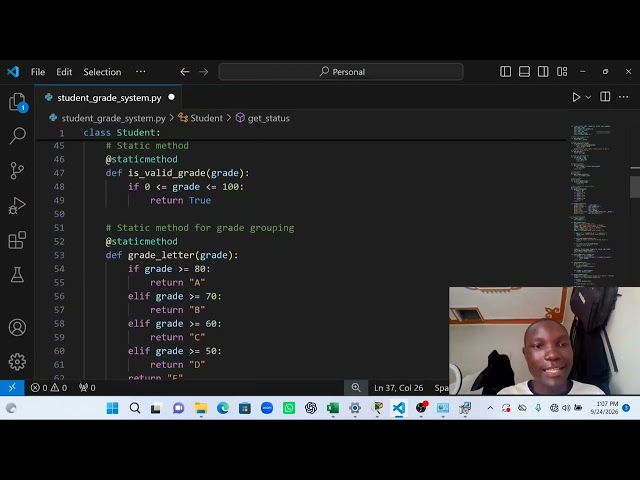Click the webcam video overlay

click(x=544, y=341)
